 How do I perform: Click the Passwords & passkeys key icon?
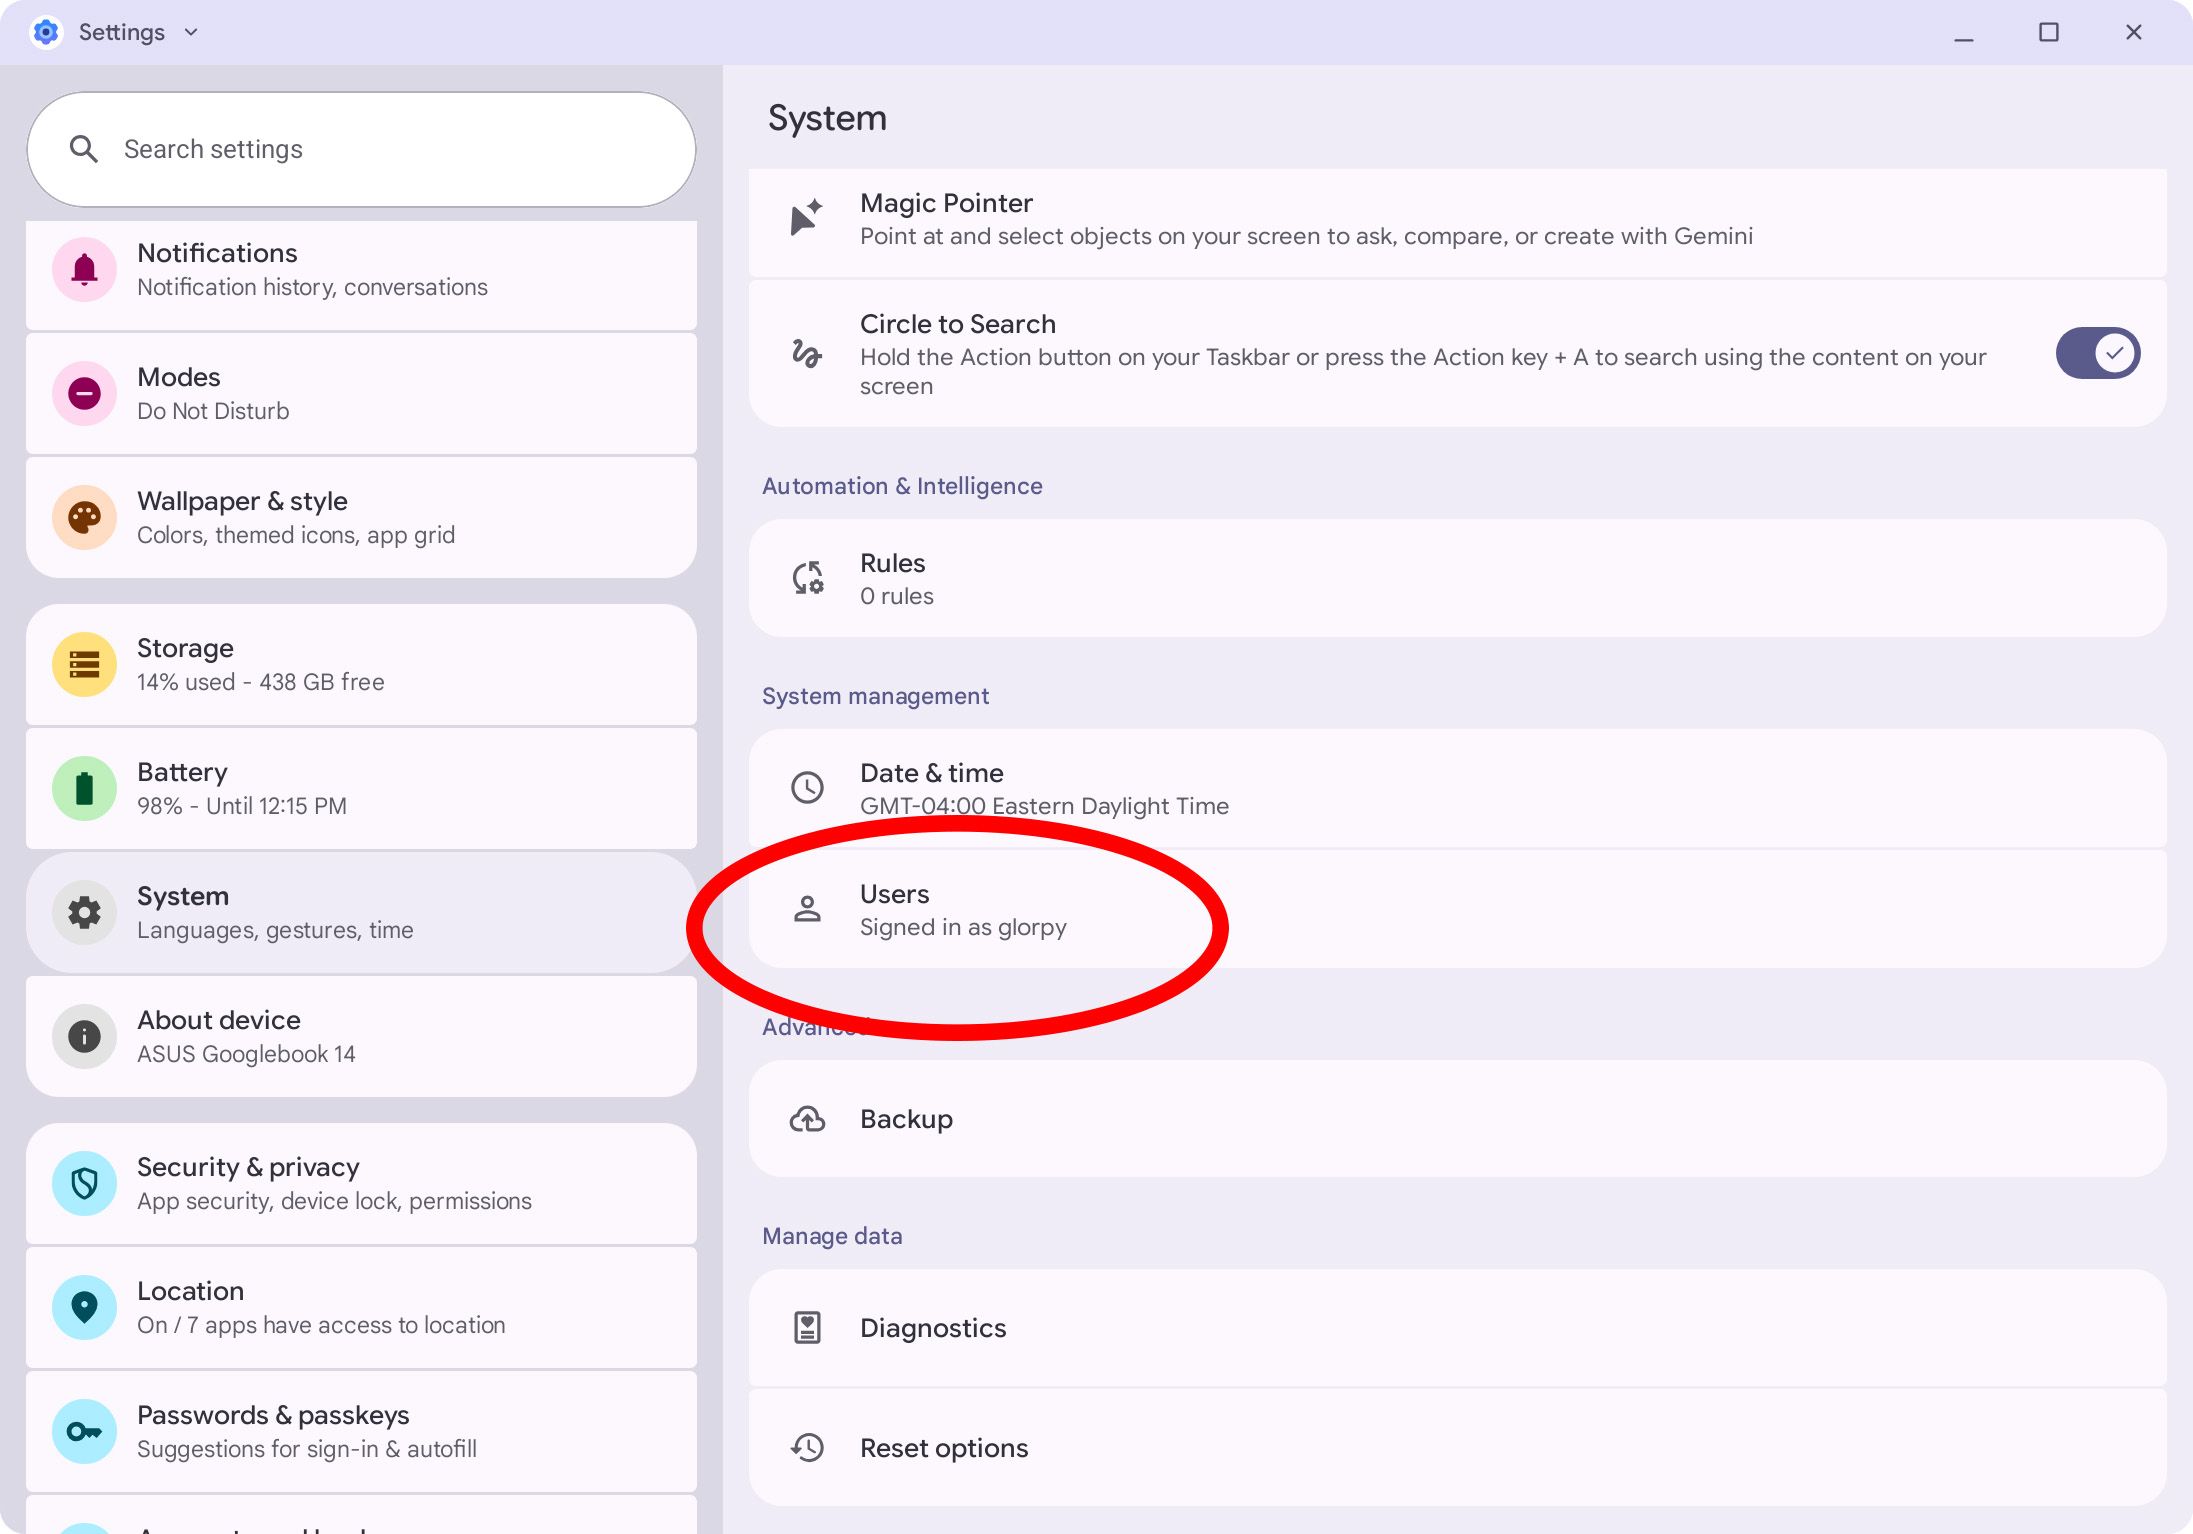pyautogui.click(x=84, y=1431)
